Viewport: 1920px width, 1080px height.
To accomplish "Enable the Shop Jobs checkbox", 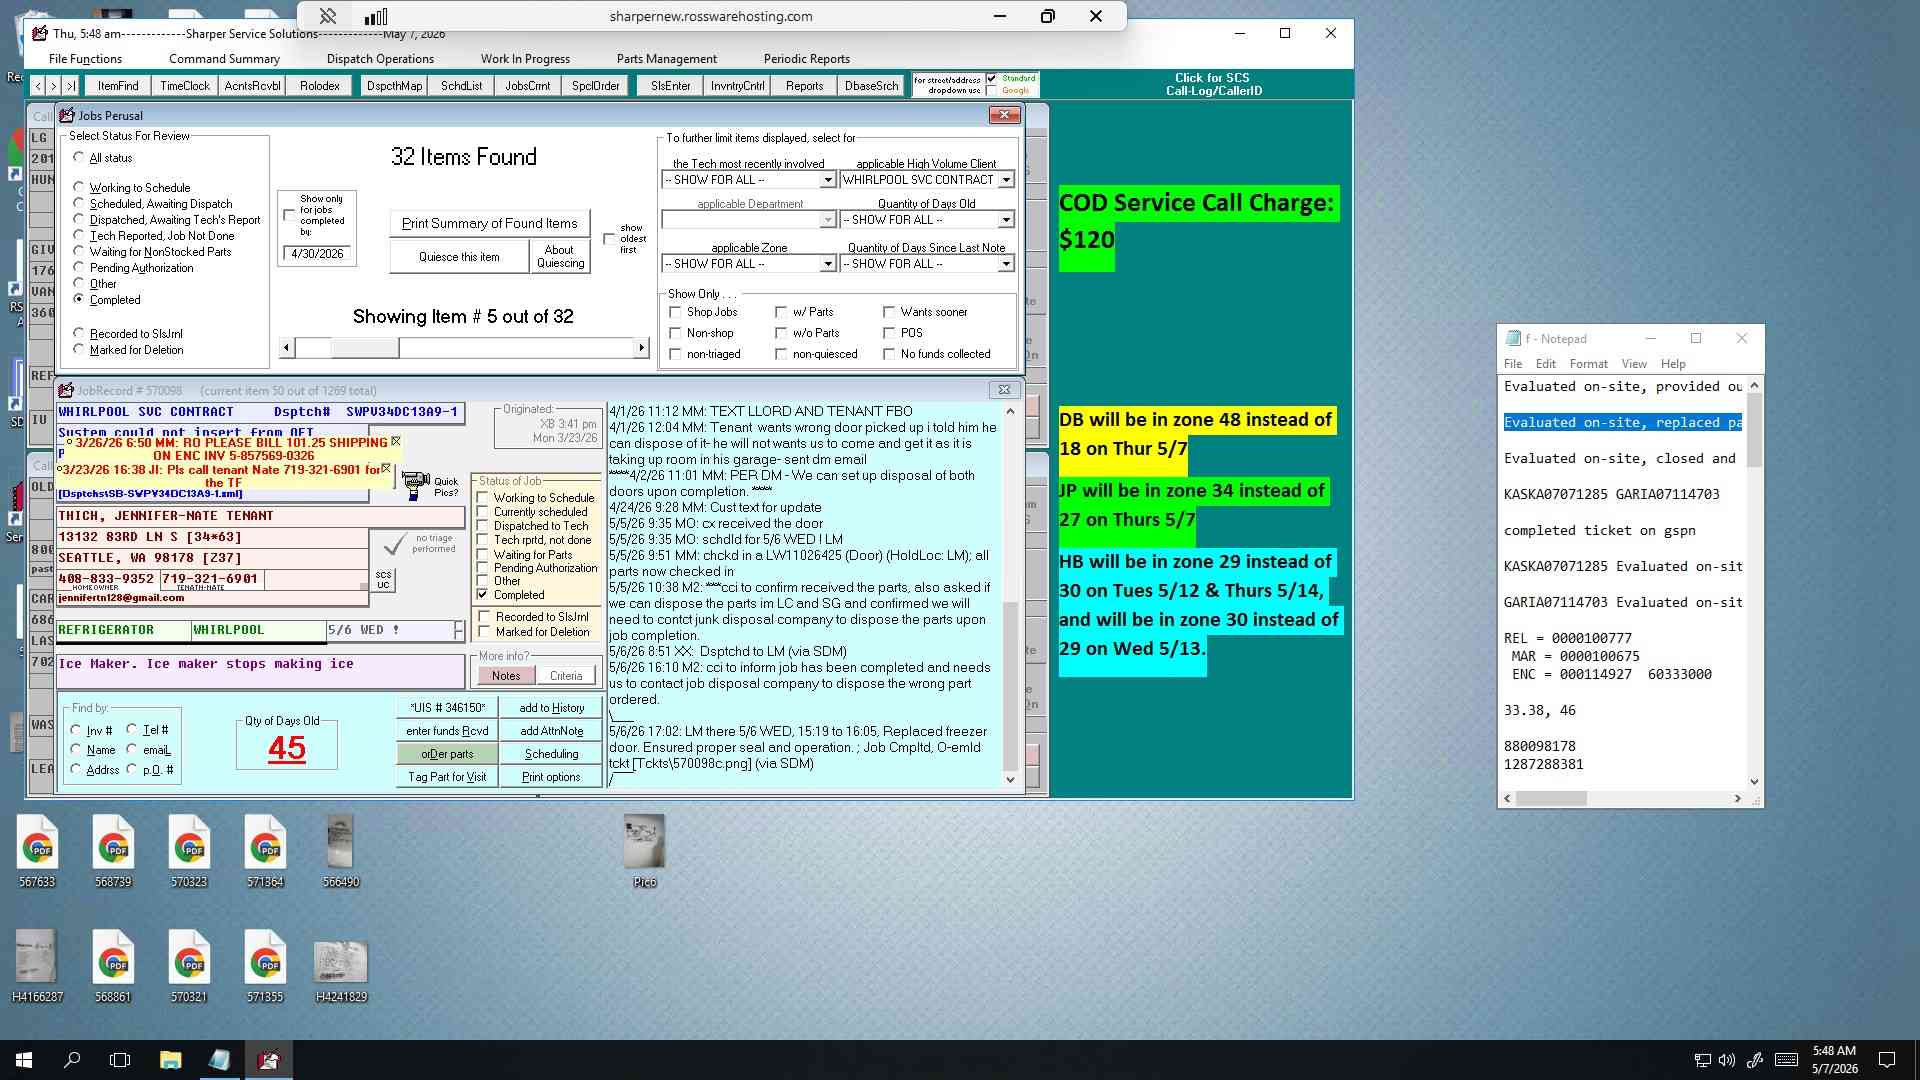I will (676, 312).
